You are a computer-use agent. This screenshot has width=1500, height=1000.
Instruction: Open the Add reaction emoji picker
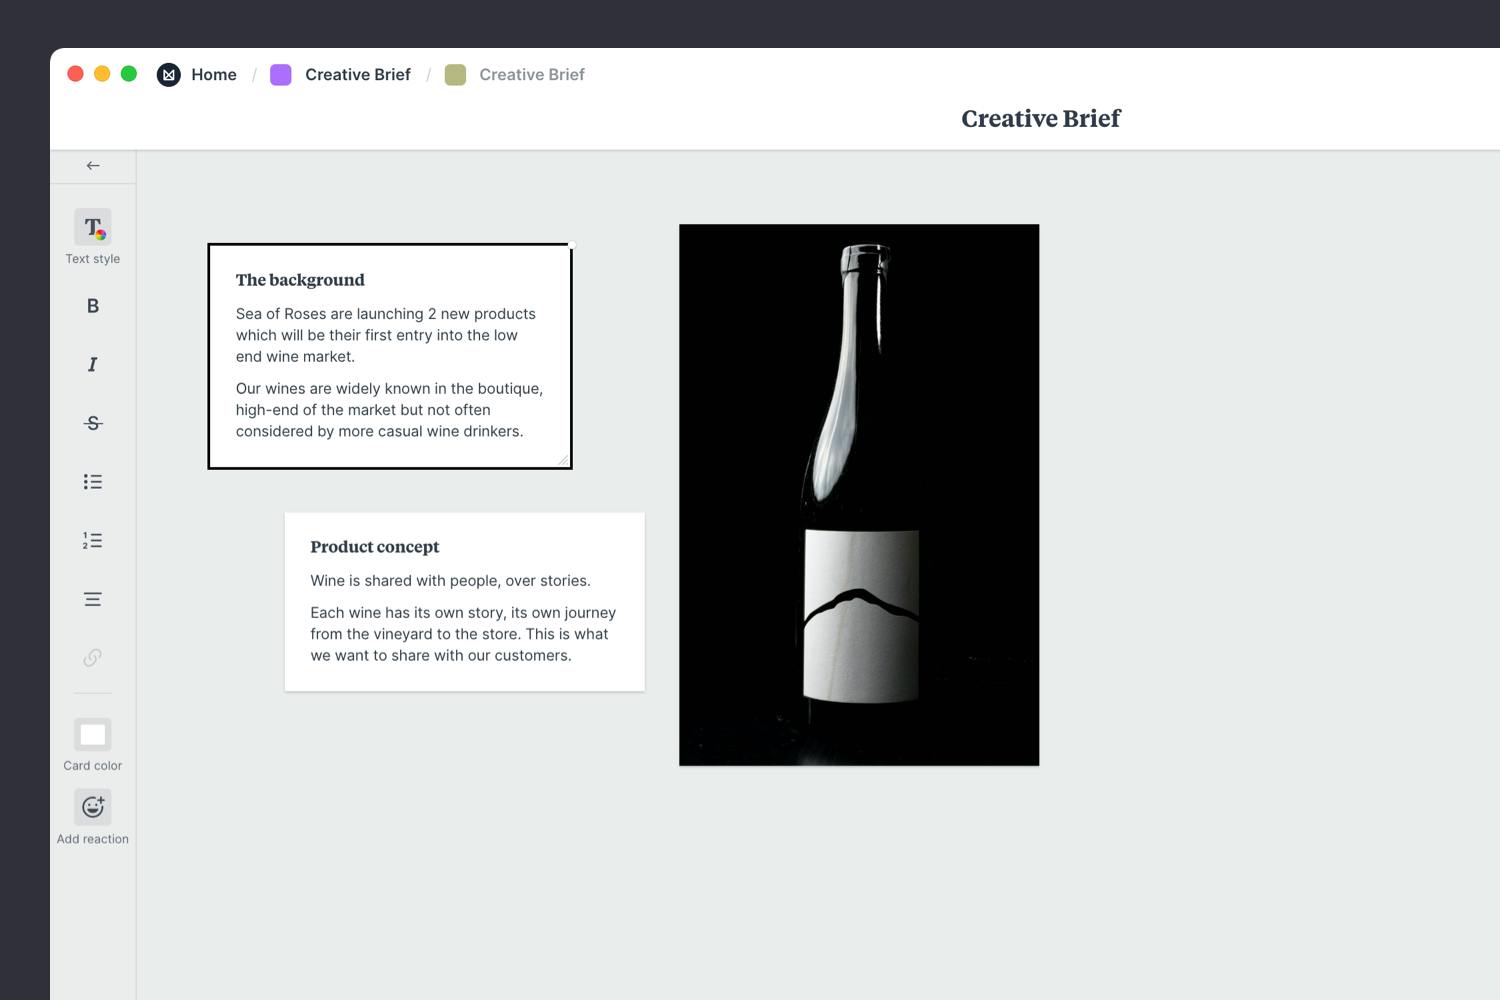tap(92, 806)
